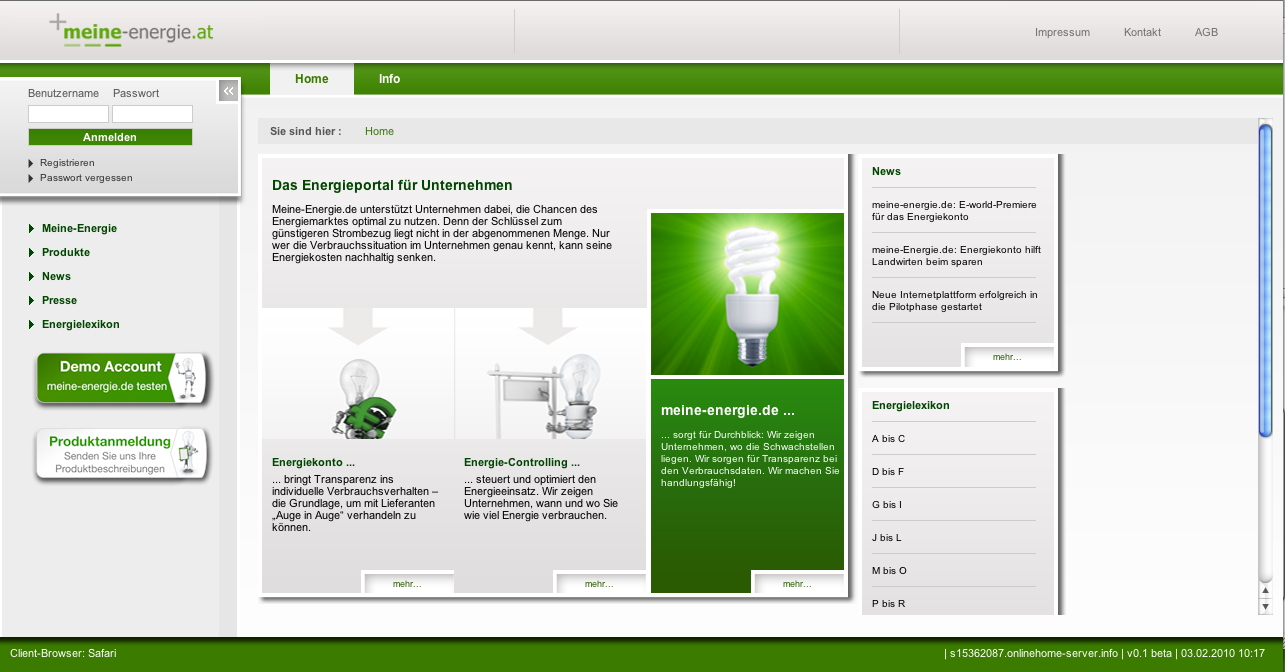The height and width of the screenshot is (672, 1285).
Task: Collapse the login panel with double-arrow icon
Action: pyautogui.click(x=229, y=91)
